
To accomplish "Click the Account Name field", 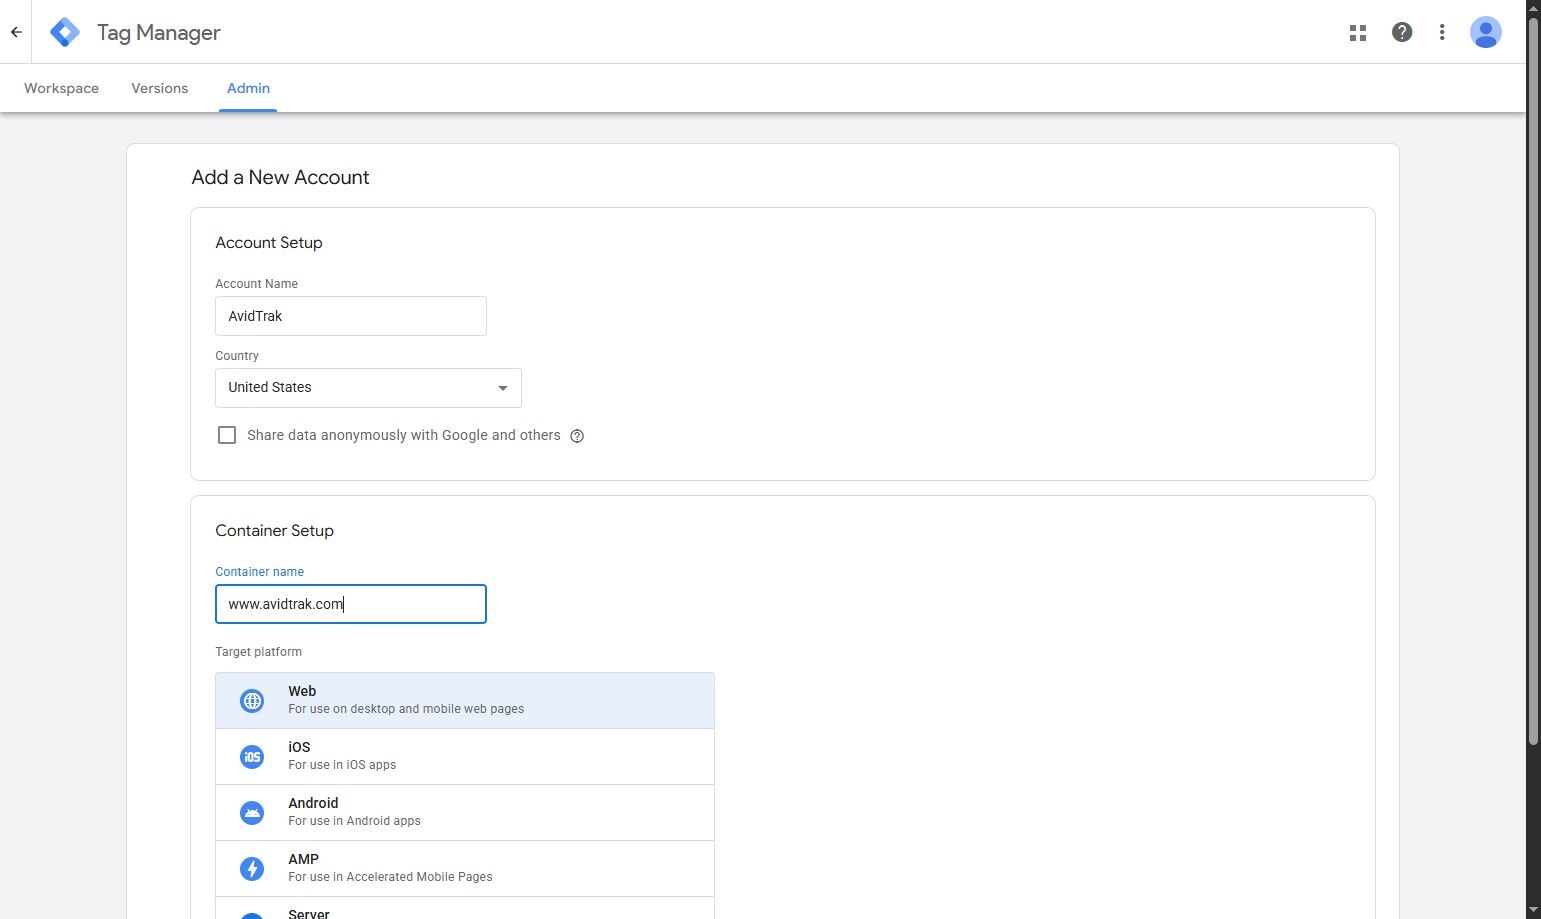I will pos(351,316).
